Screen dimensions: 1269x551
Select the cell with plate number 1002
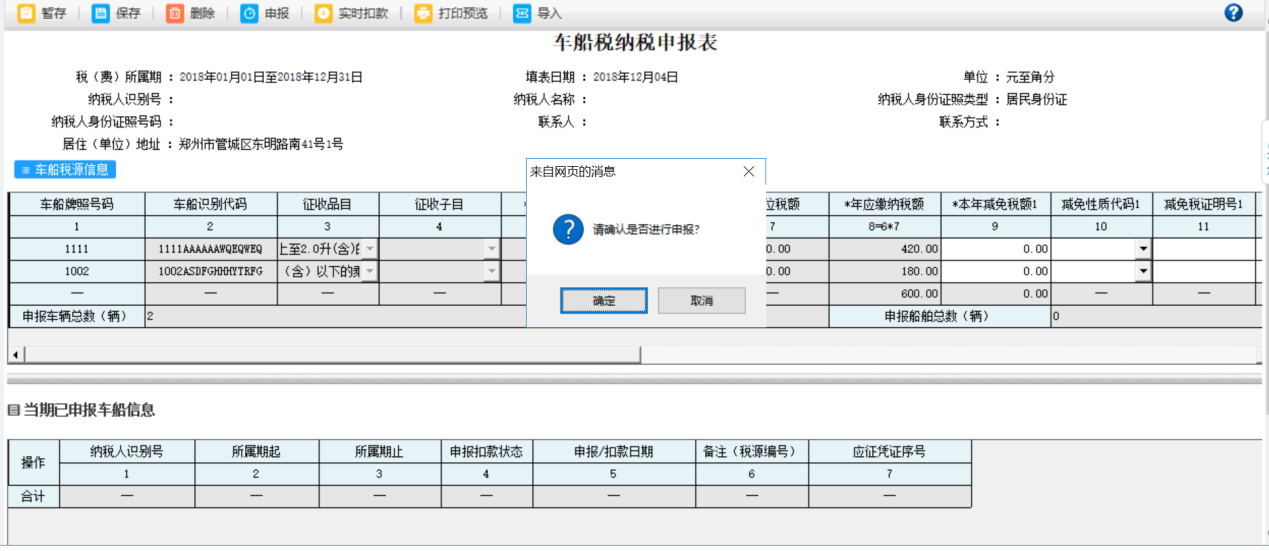76,271
